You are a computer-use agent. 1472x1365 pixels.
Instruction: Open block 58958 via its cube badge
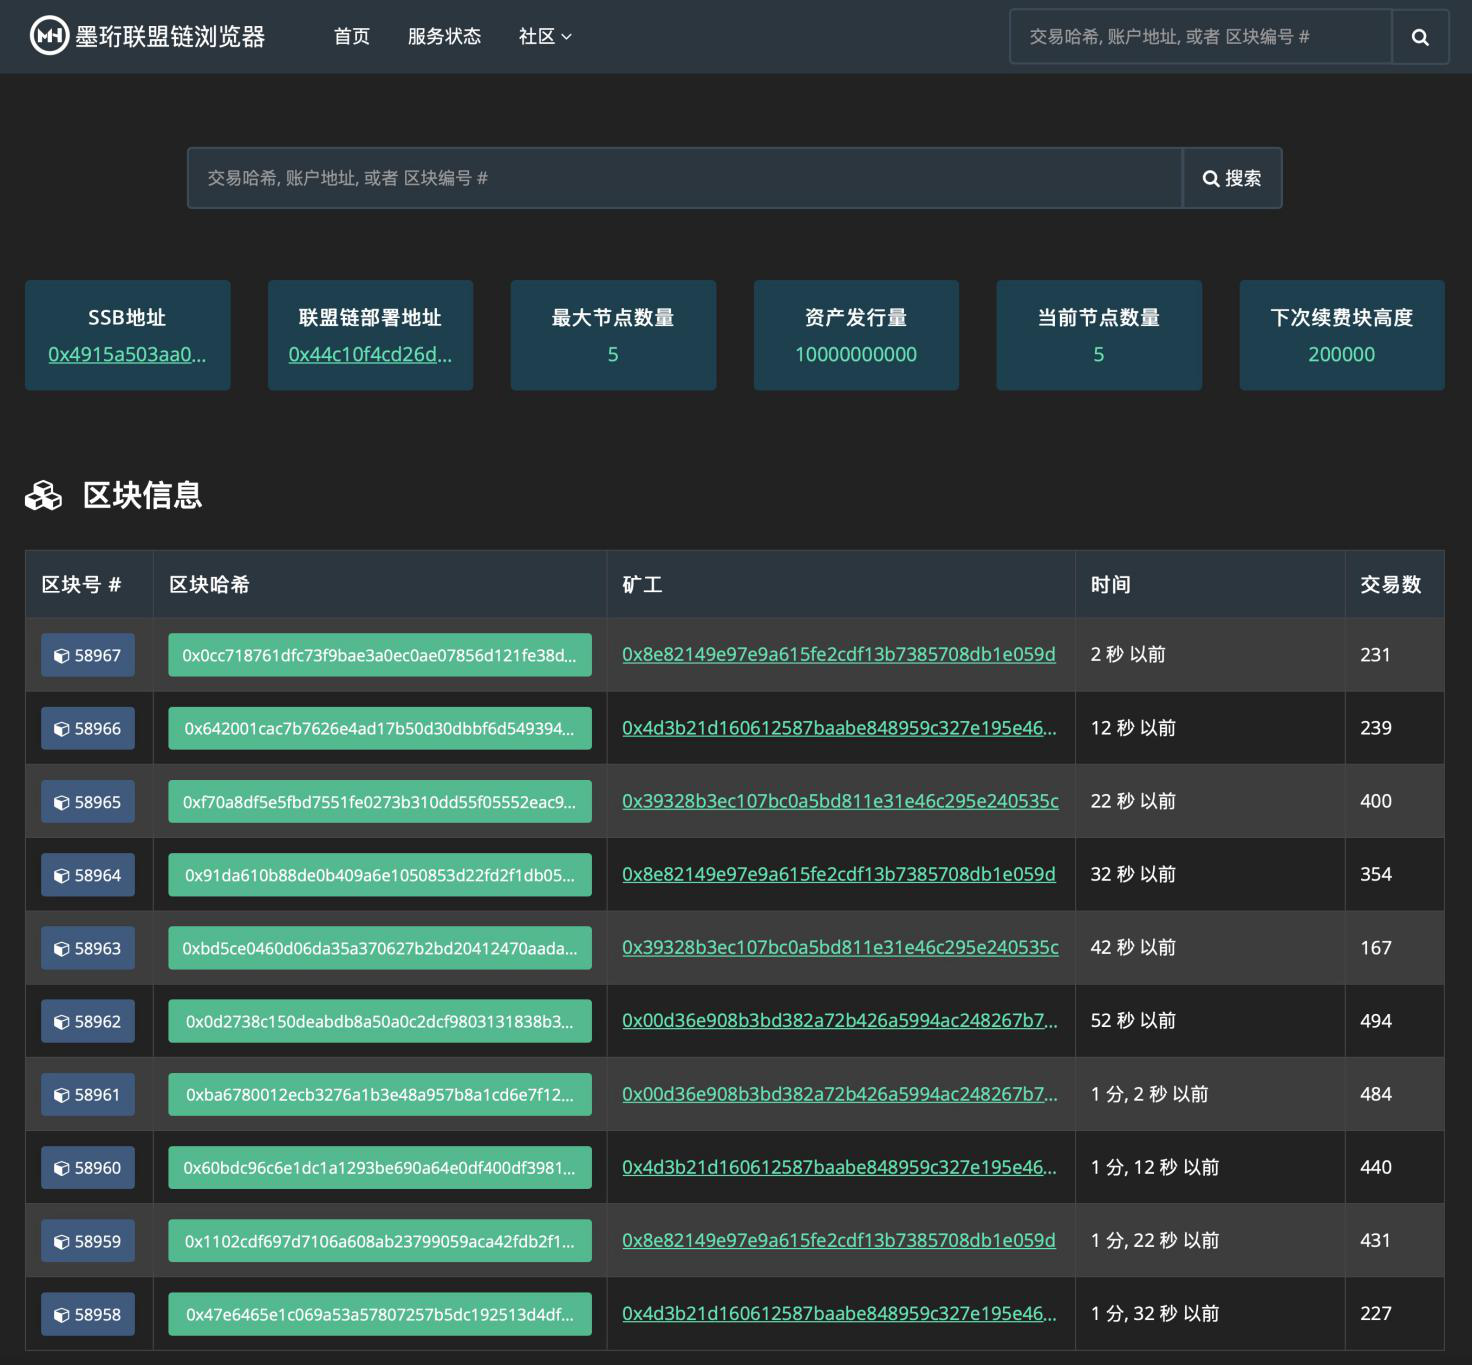(88, 1314)
